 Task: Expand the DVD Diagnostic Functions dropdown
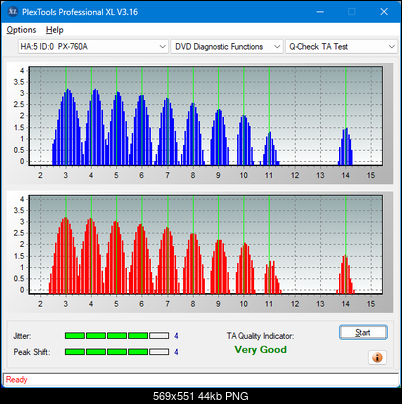(227, 47)
